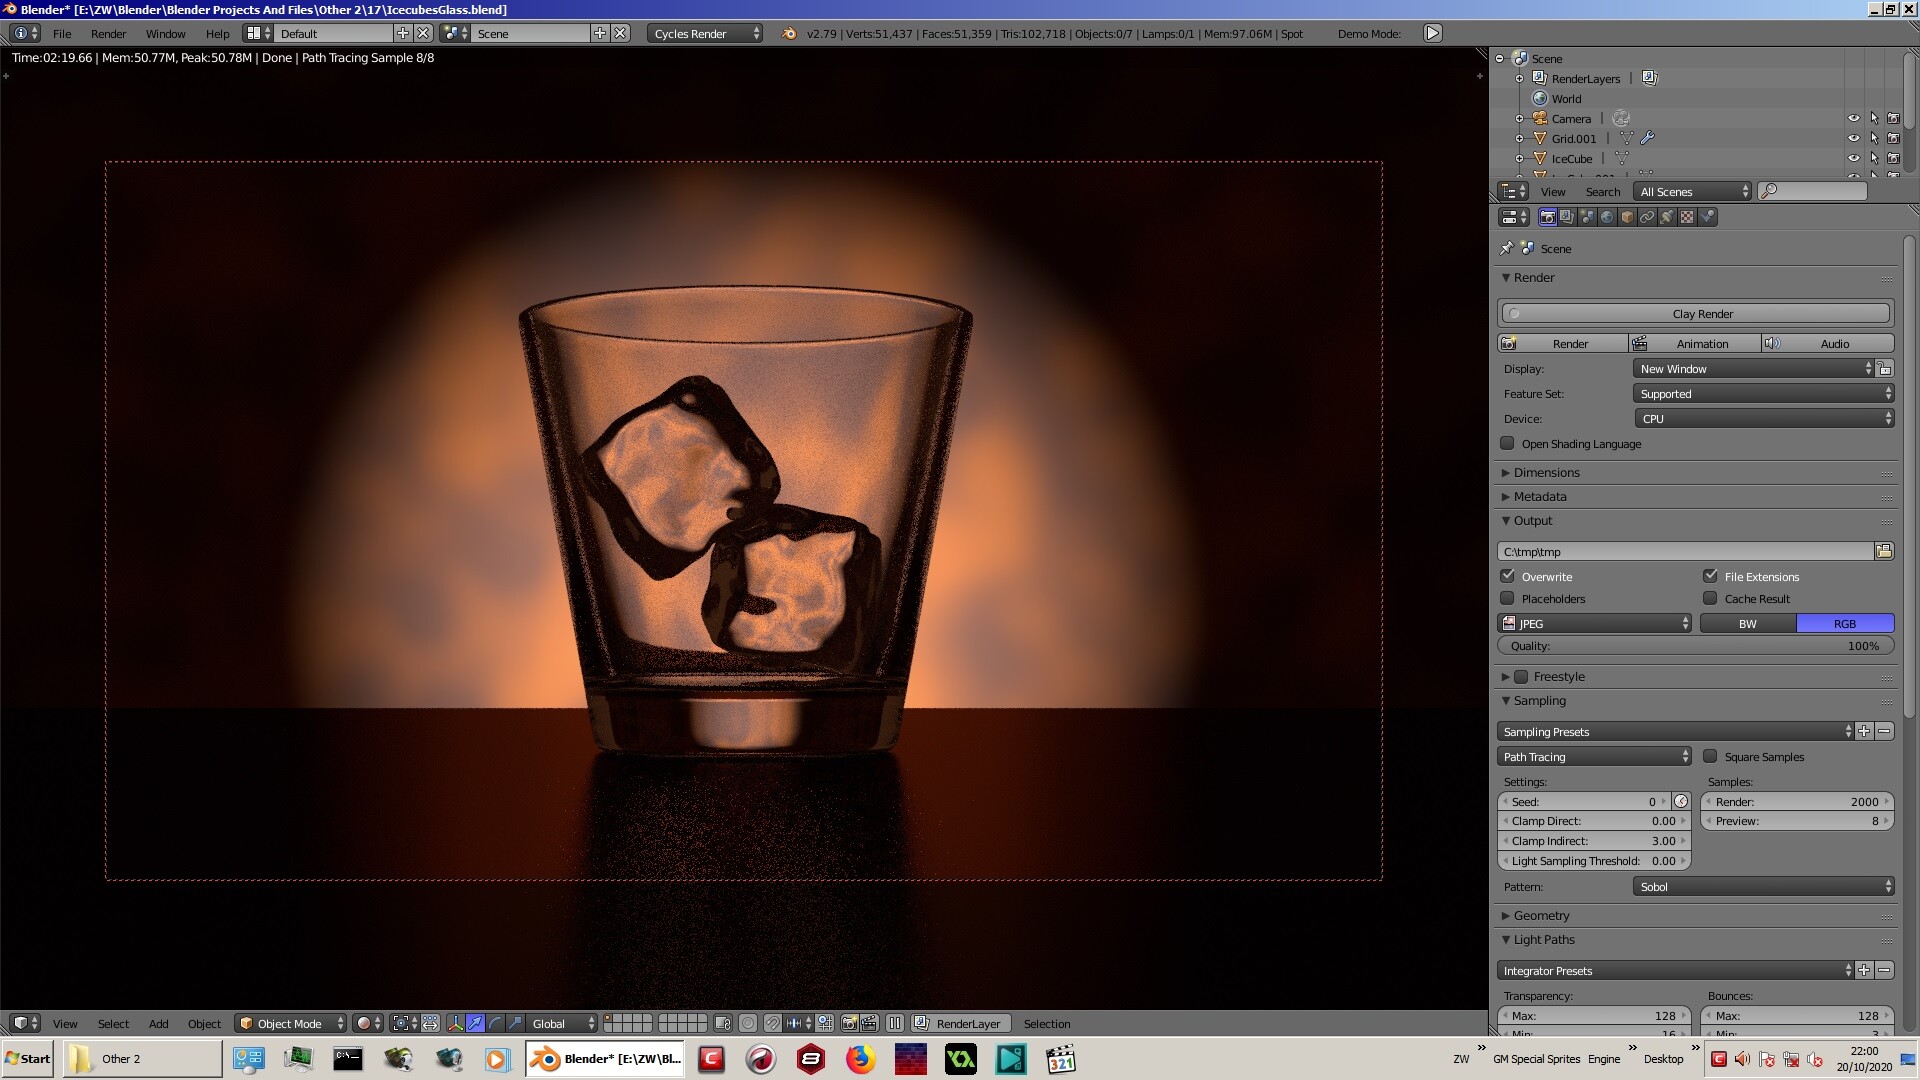Select the rotation manipulator widget icon
Screen dimensions: 1920x1080
495,1023
